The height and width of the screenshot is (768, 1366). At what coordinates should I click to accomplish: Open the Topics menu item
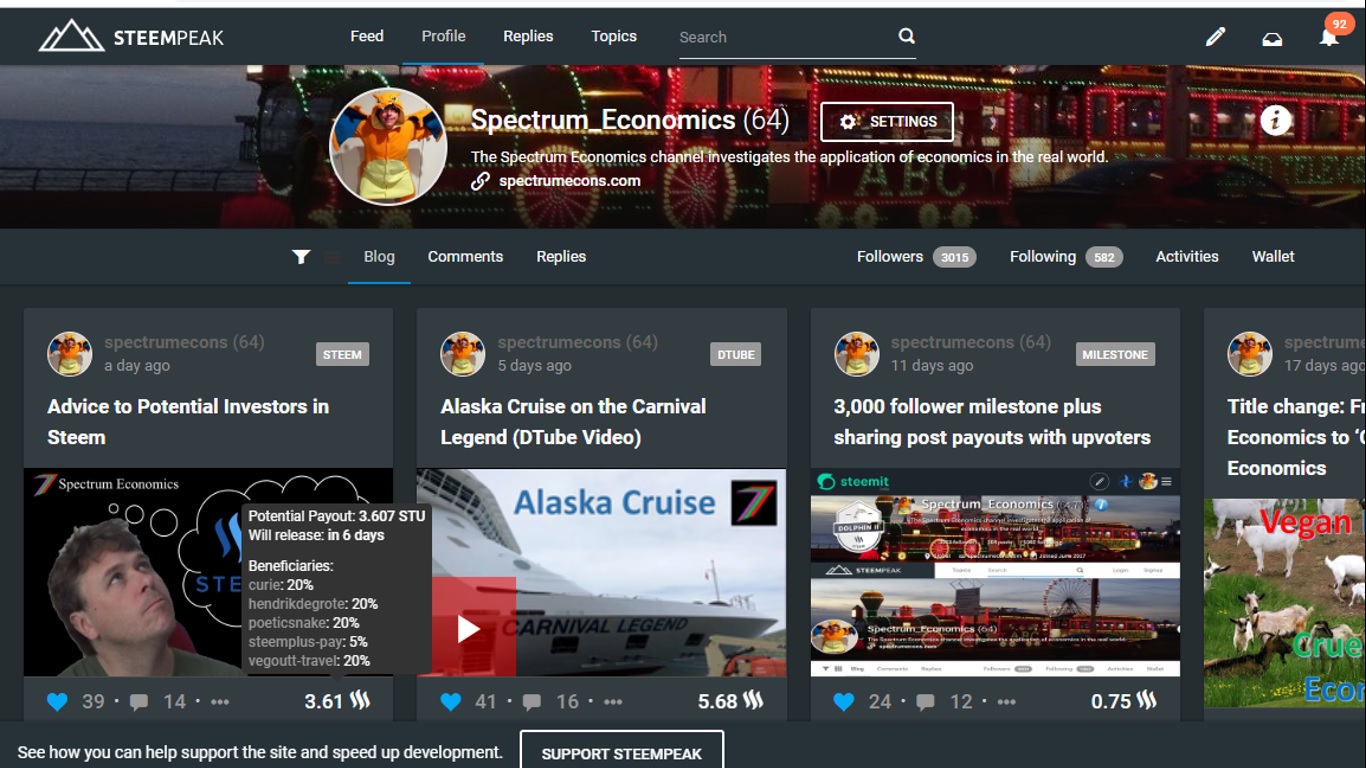(x=614, y=36)
